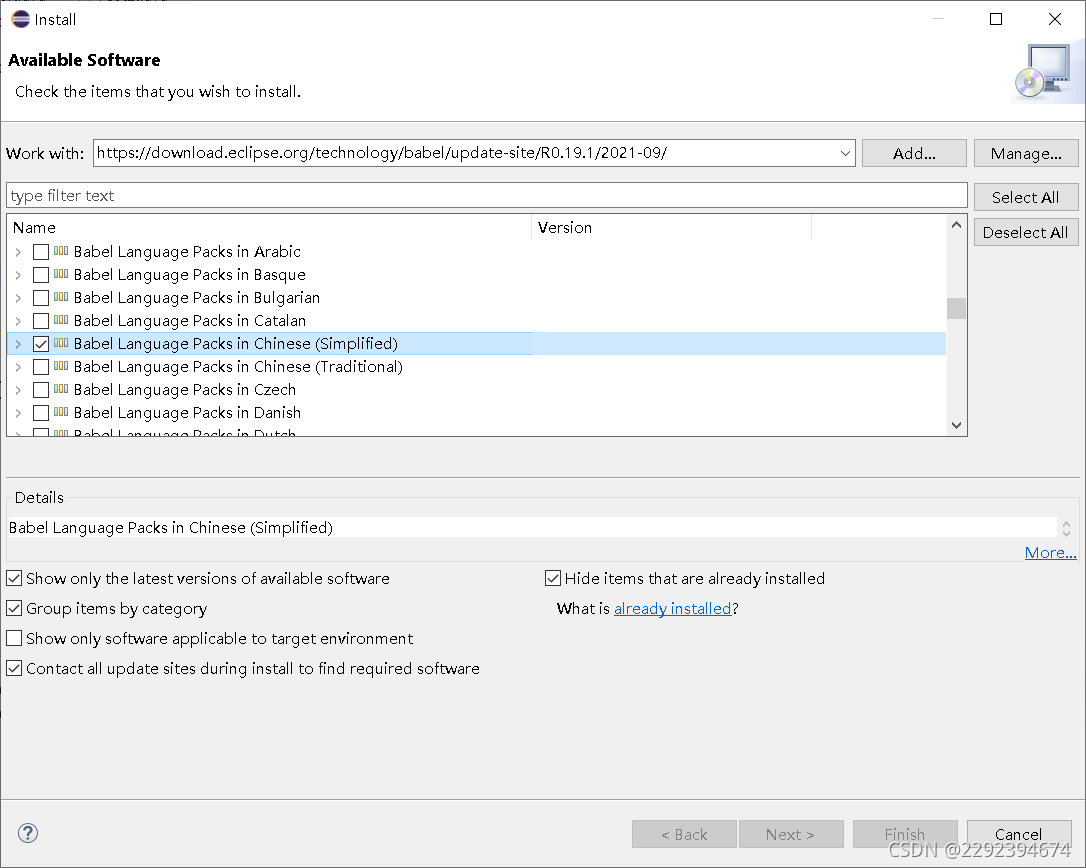The image size is (1086, 868).
Task: Check the Catalan language pack checkbox
Action: click(41, 321)
